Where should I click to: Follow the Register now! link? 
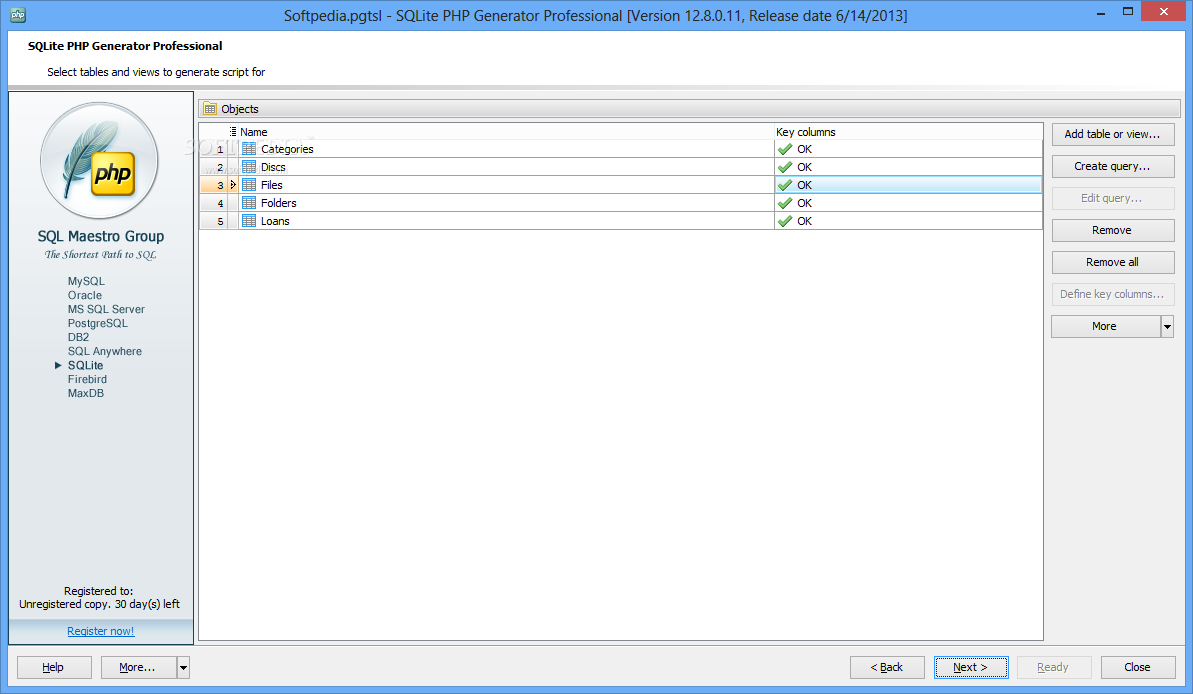tap(100, 631)
